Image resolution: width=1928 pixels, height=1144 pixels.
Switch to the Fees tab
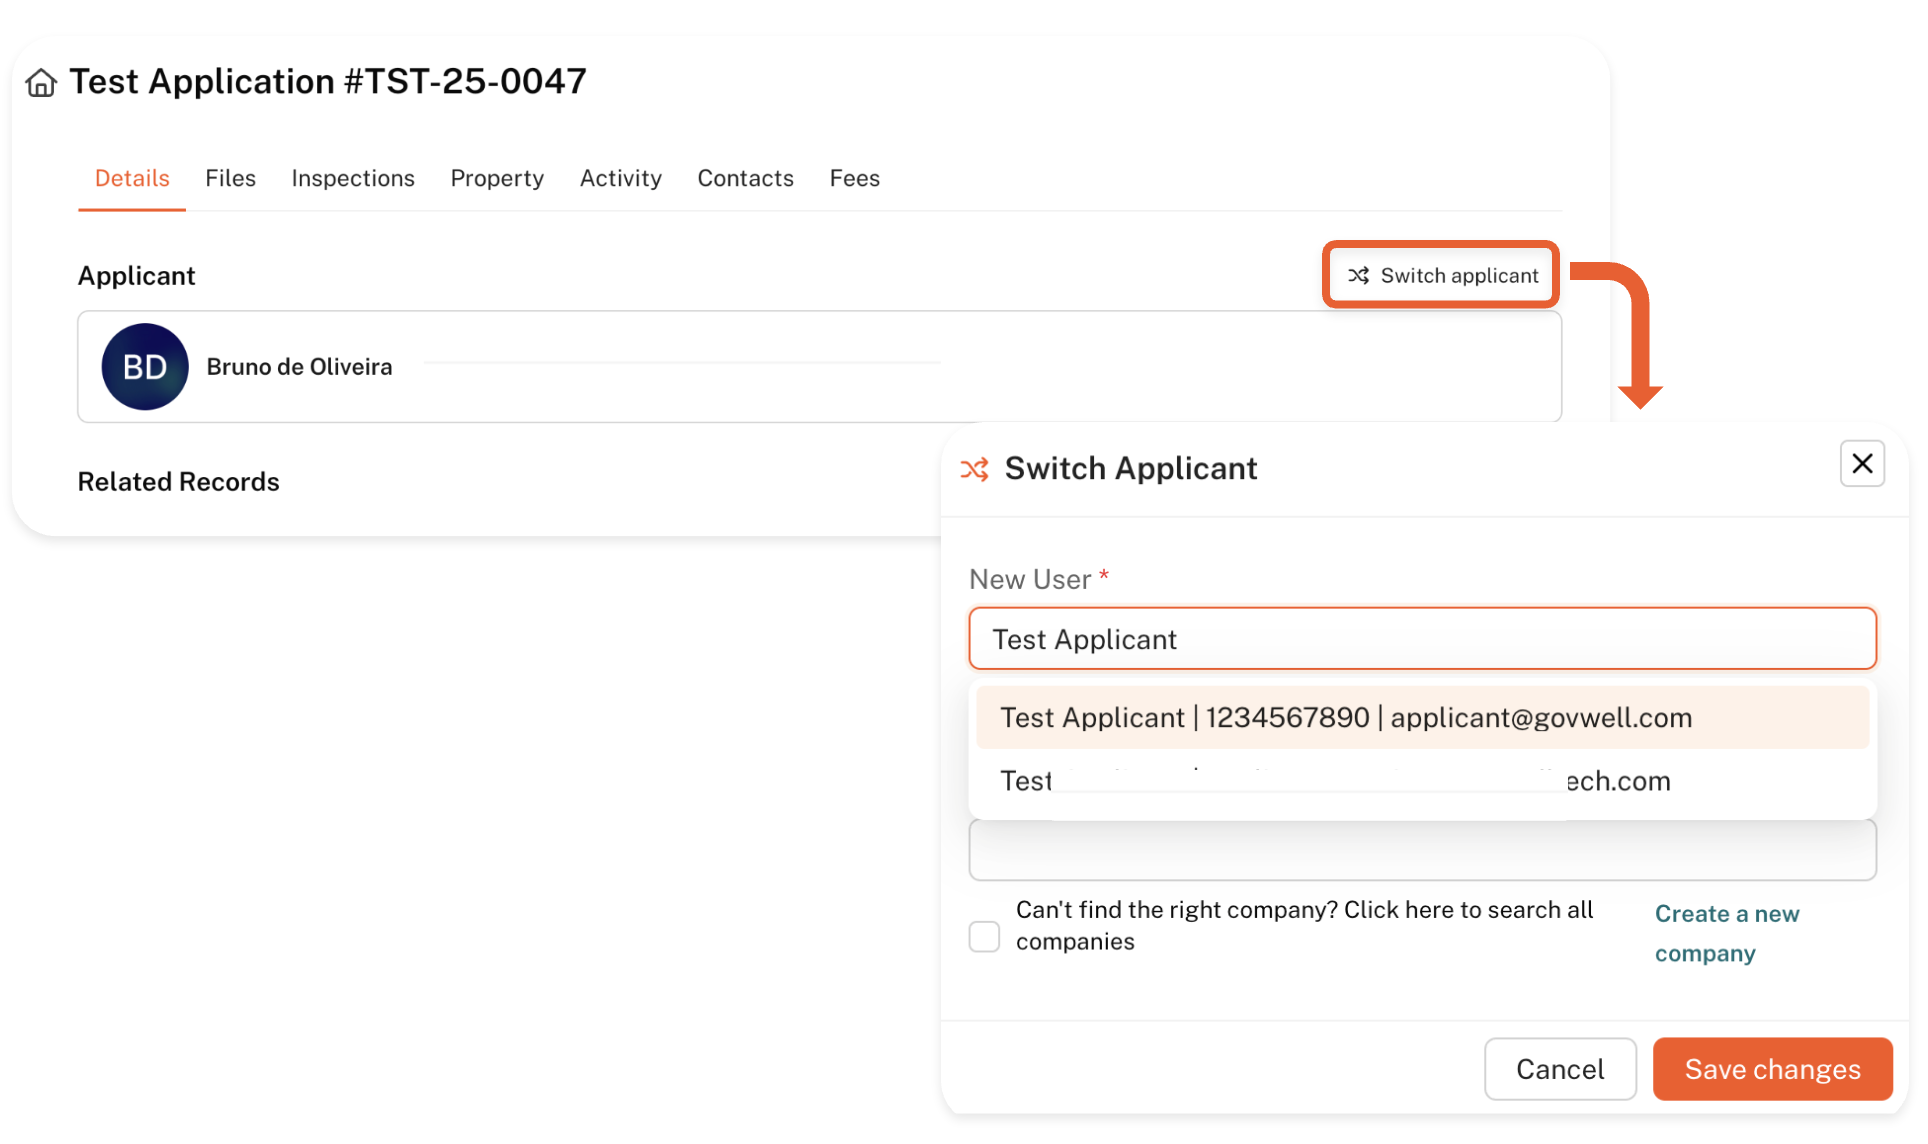click(x=854, y=178)
